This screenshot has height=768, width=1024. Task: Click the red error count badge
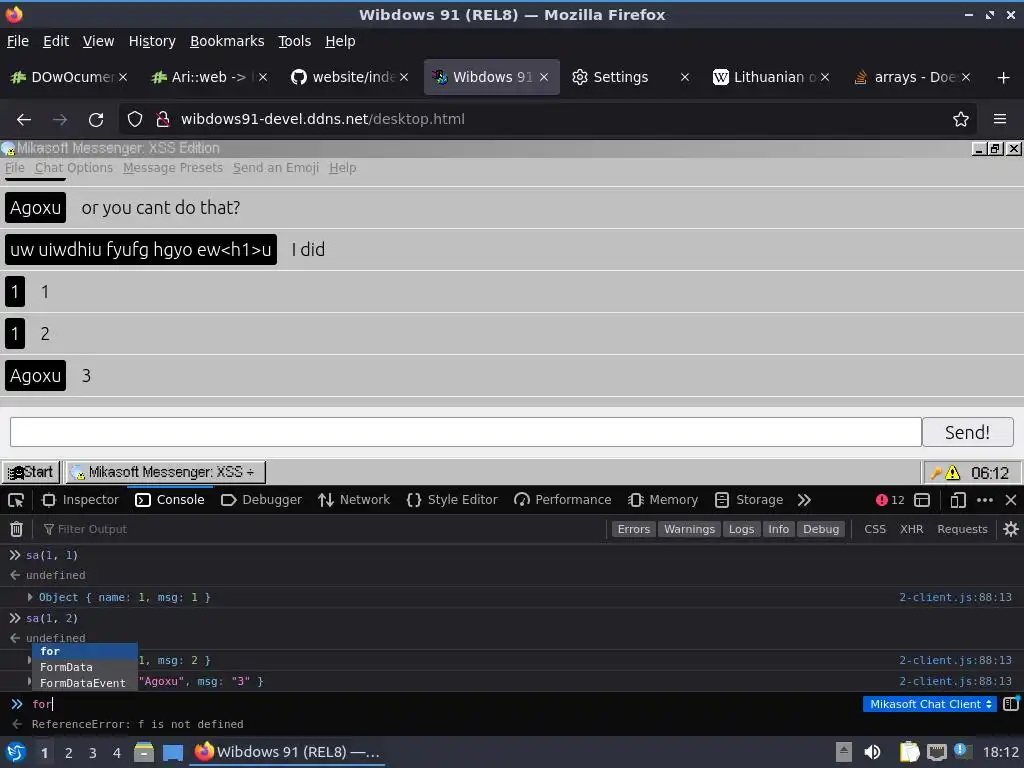click(x=890, y=500)
